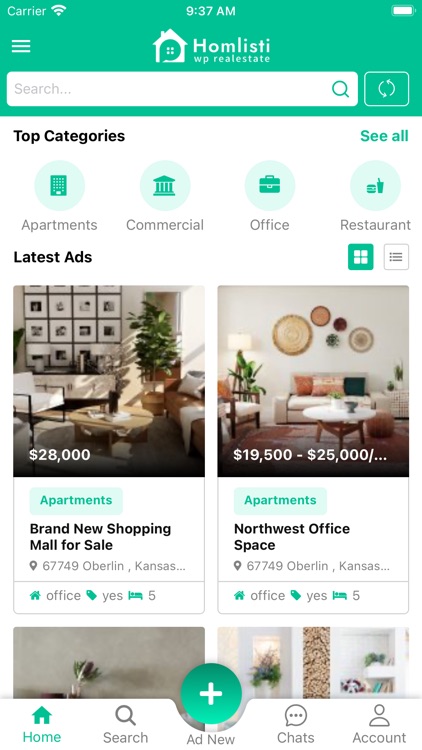The height and width of the screenshot is (750, 422).
Task: Open the $28,000 listing photo
Action: click(x=109, y=381)
